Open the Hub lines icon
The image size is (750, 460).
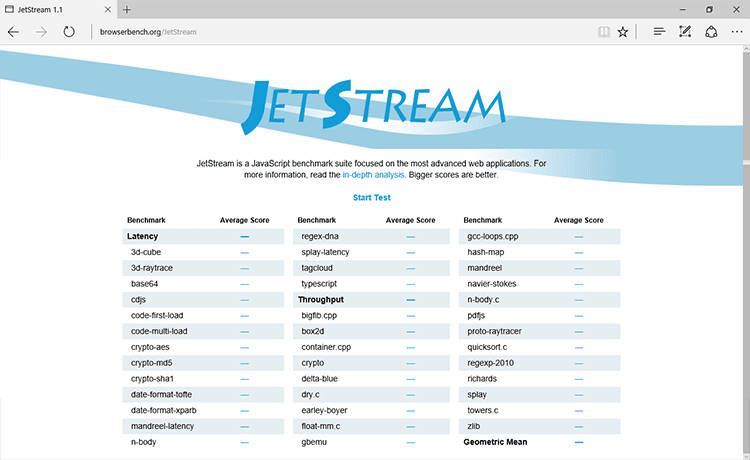pyautogui.click(x=659, y=32)
